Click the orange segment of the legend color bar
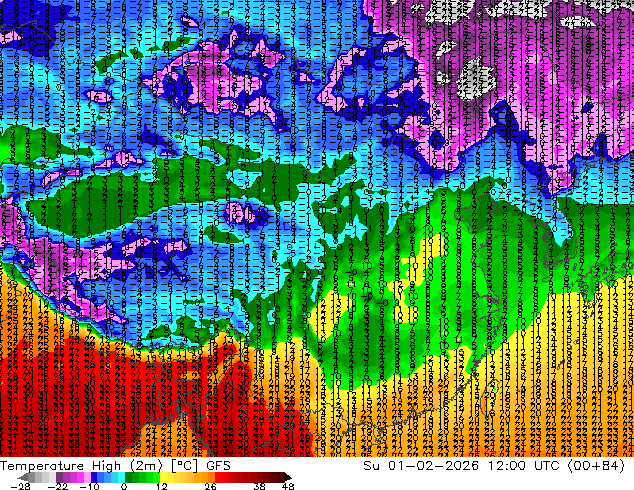634x490 pixels. 204,477
